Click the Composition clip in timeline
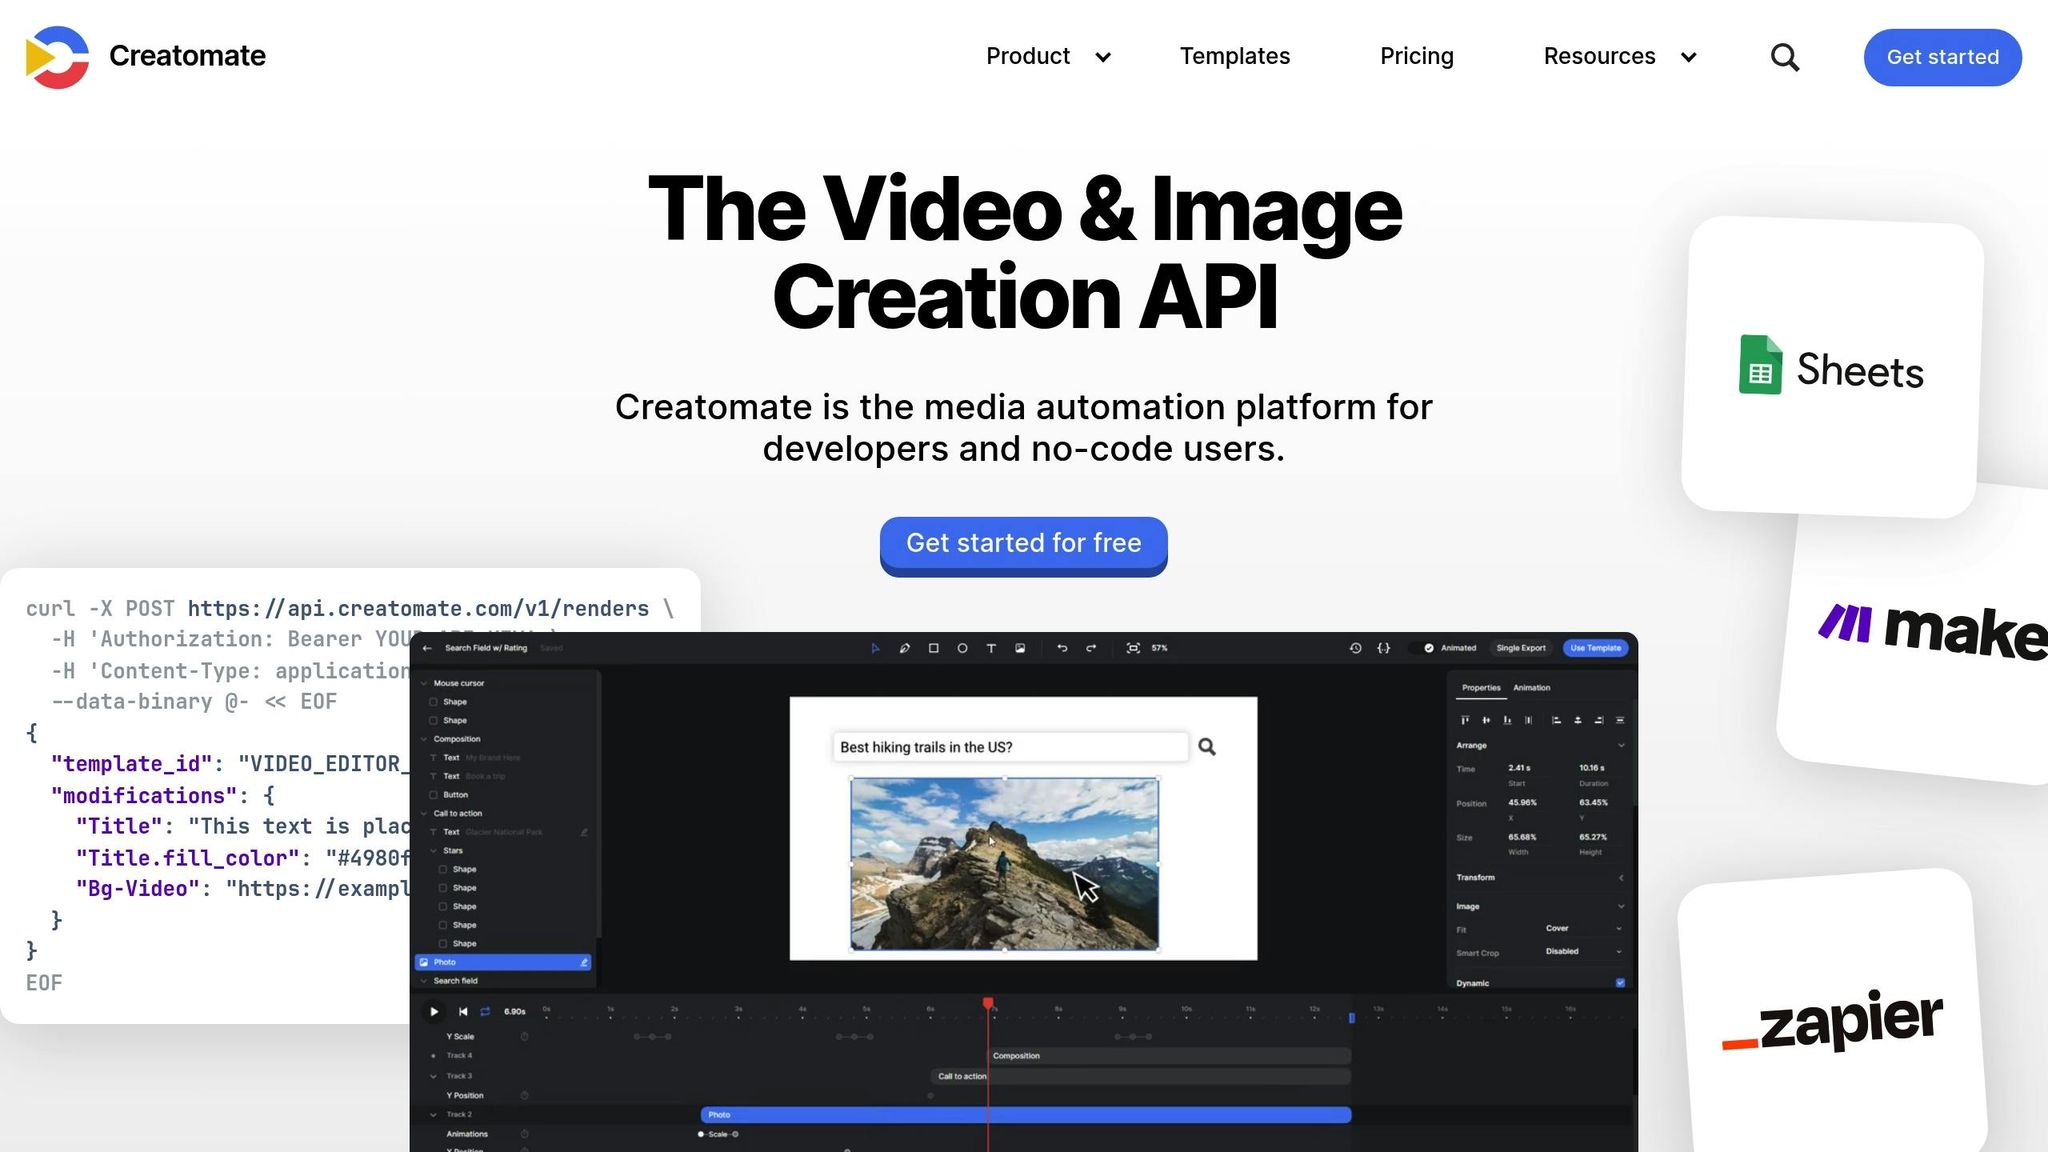The image size is (2048, 1152). coord(1169,1056)
